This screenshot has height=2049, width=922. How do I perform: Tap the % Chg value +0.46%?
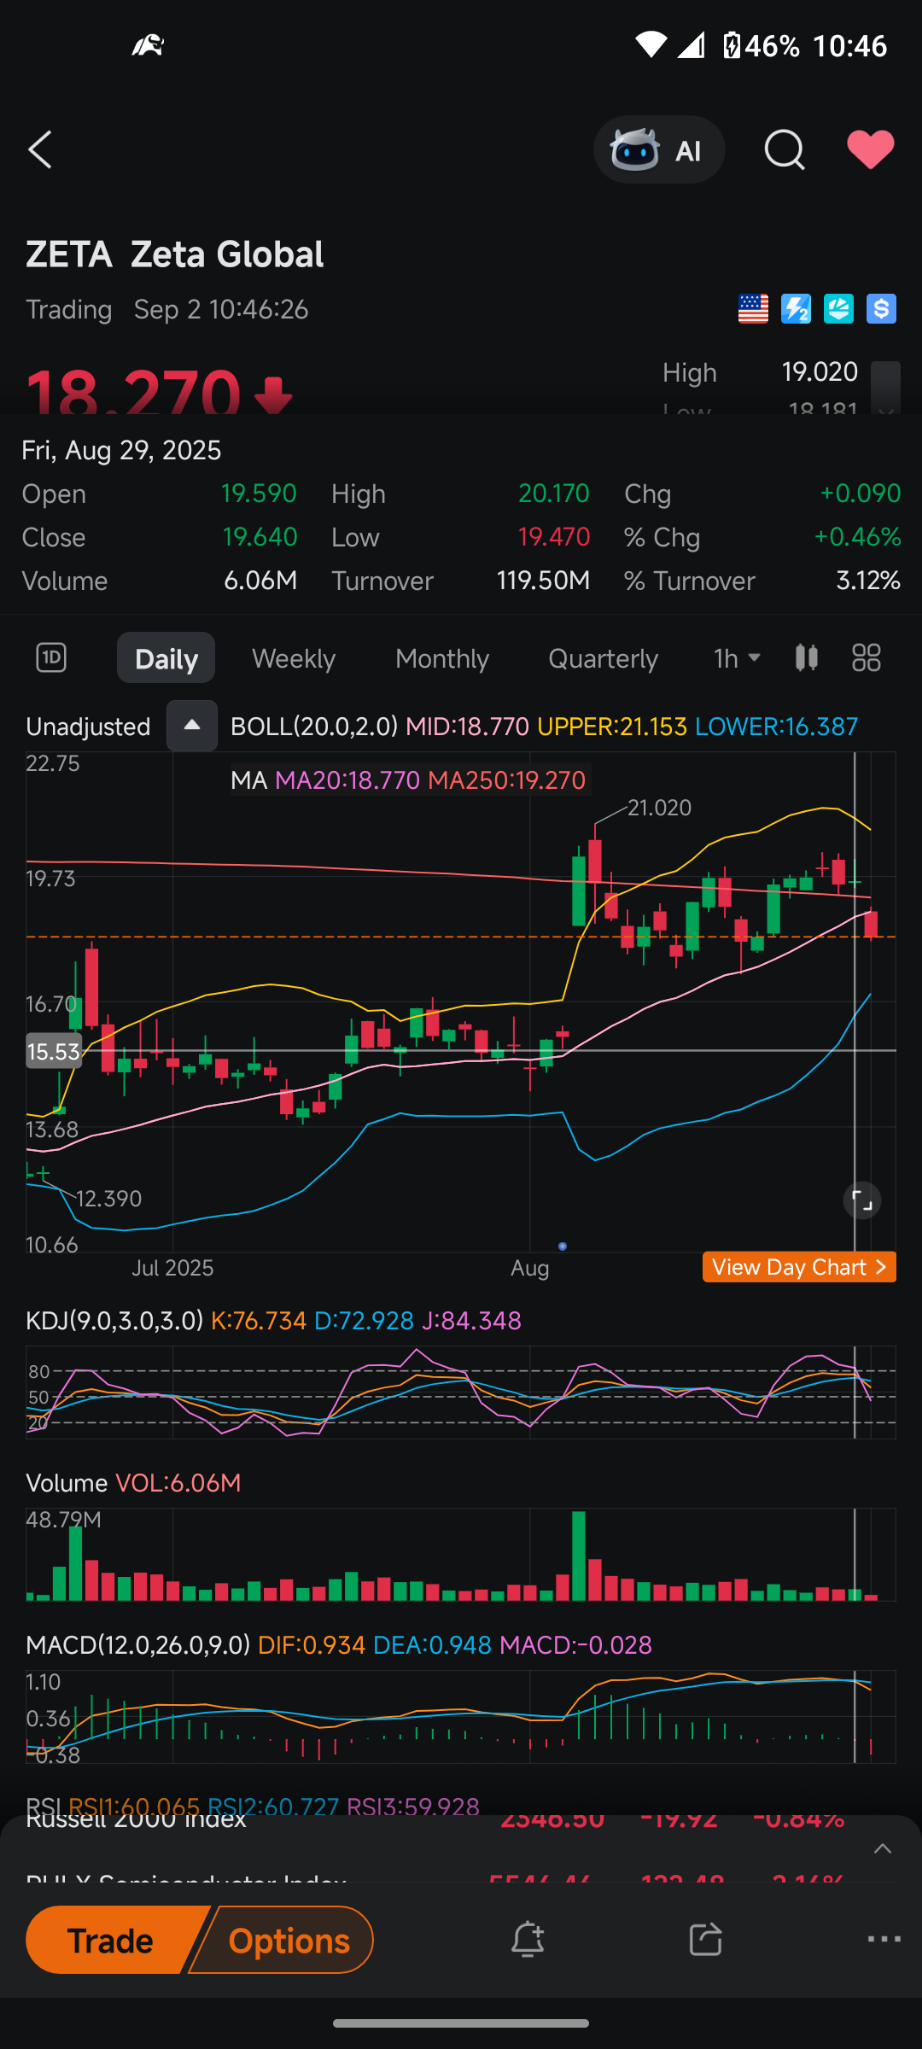(857, 537)
